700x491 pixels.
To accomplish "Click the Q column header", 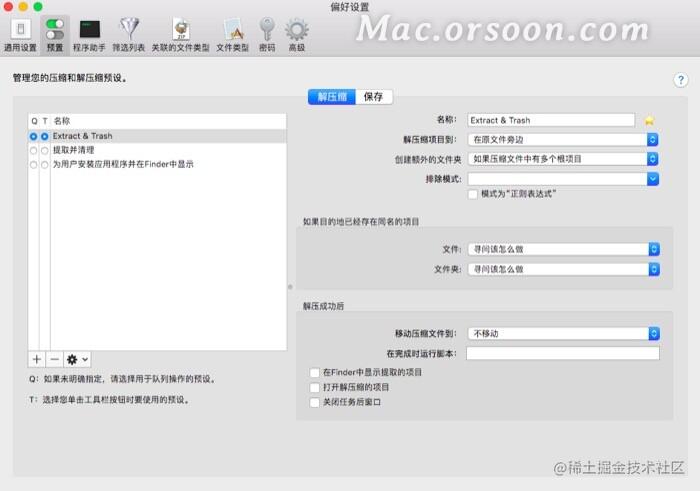I will tap(34, 121).
